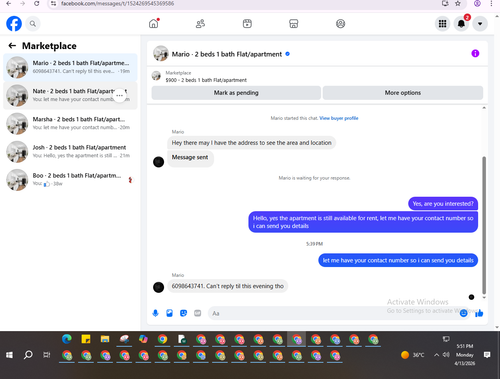Open the Chrome three-dot menu
Viewport: 500px width, 379px height.
pos(491,4)
